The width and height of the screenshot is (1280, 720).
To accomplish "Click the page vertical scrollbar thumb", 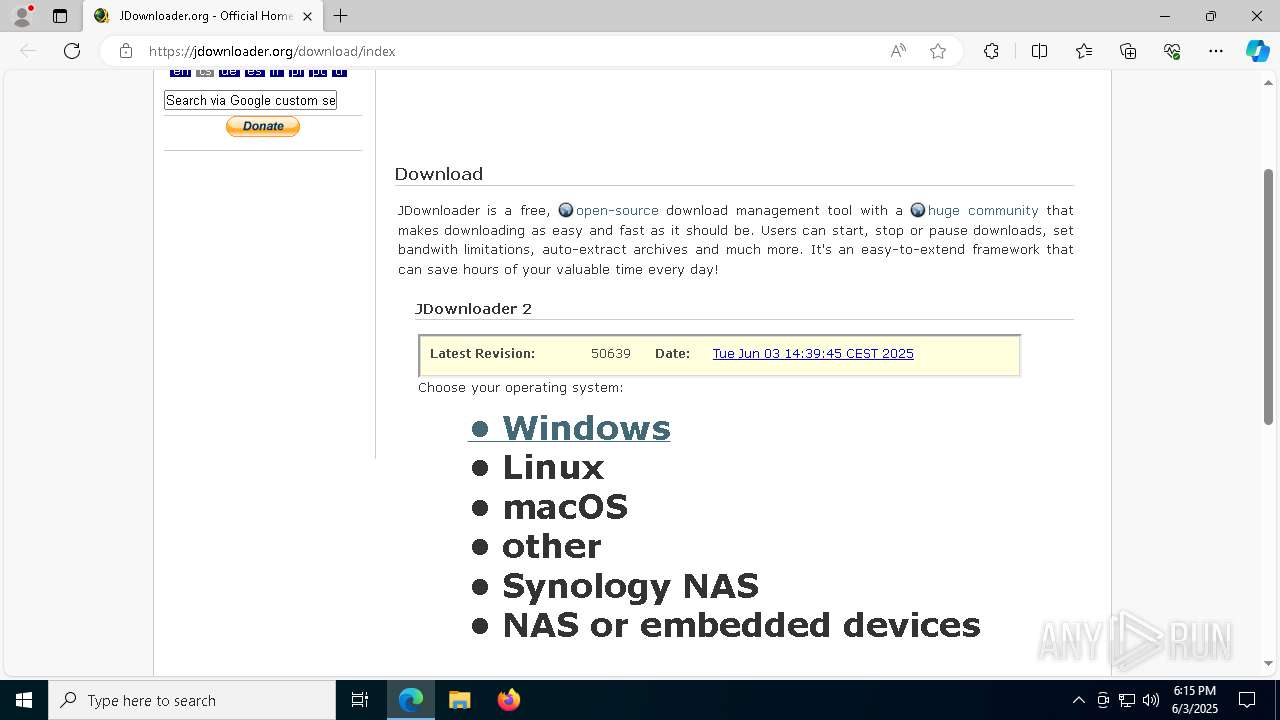I will tap(1269, 297).
